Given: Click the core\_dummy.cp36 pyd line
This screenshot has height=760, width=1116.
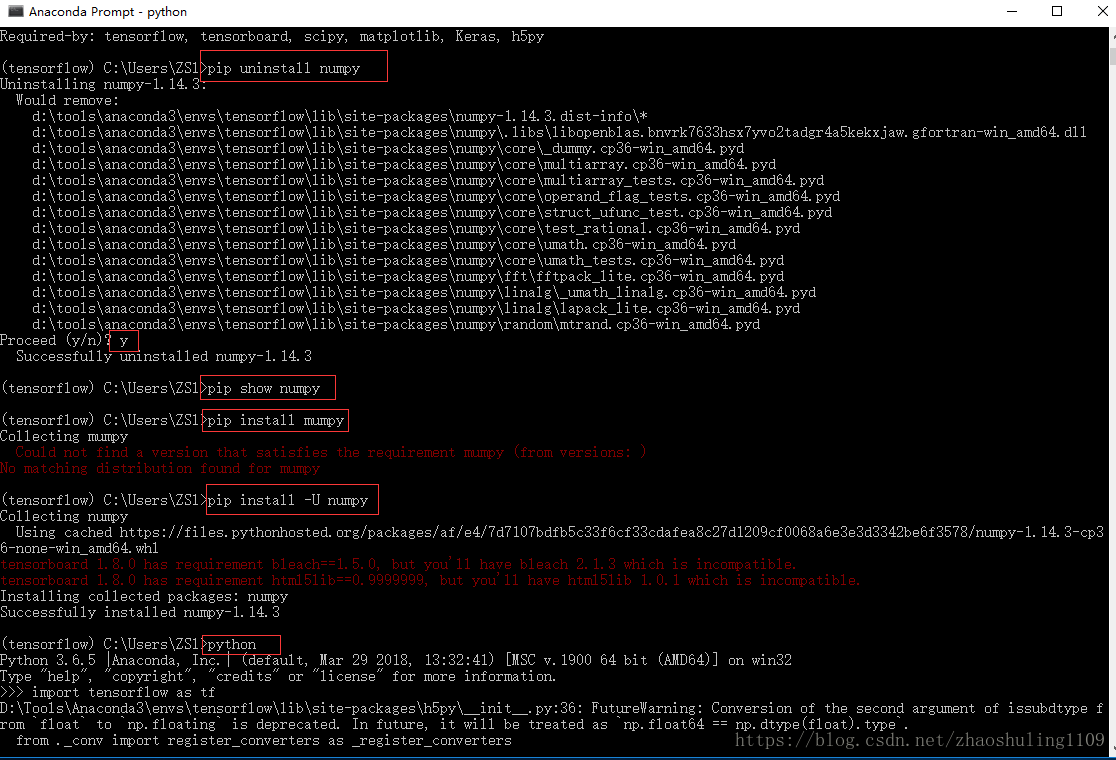Looking at the screenshot, I should (x=388, y=149).
